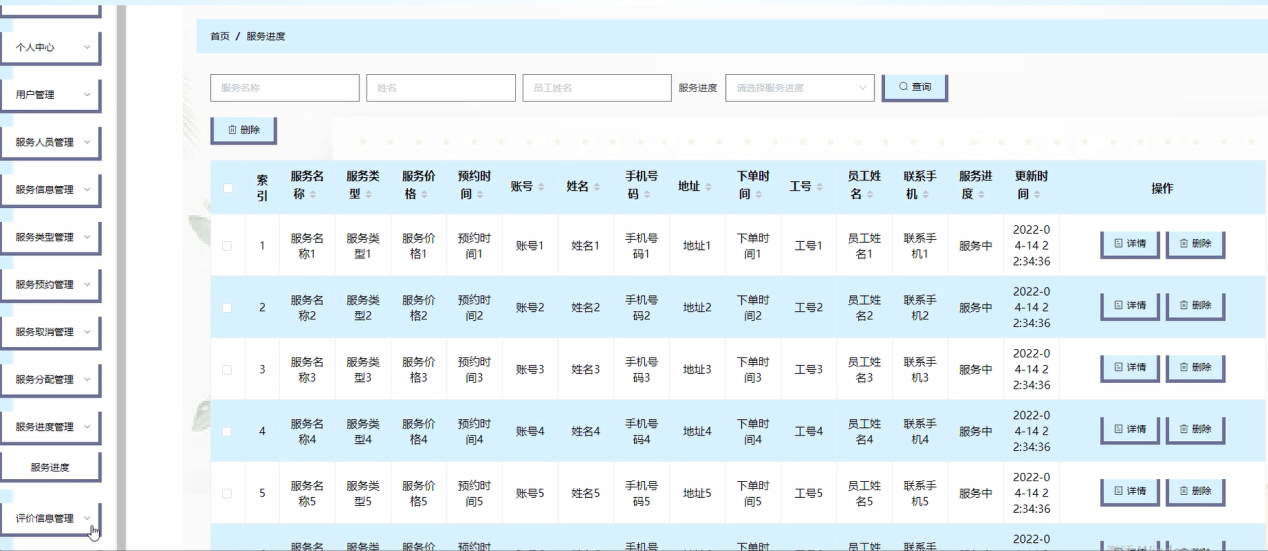Click the bulk 删除 button above table
Screen dimensions: 1268x551
(243, 130)
